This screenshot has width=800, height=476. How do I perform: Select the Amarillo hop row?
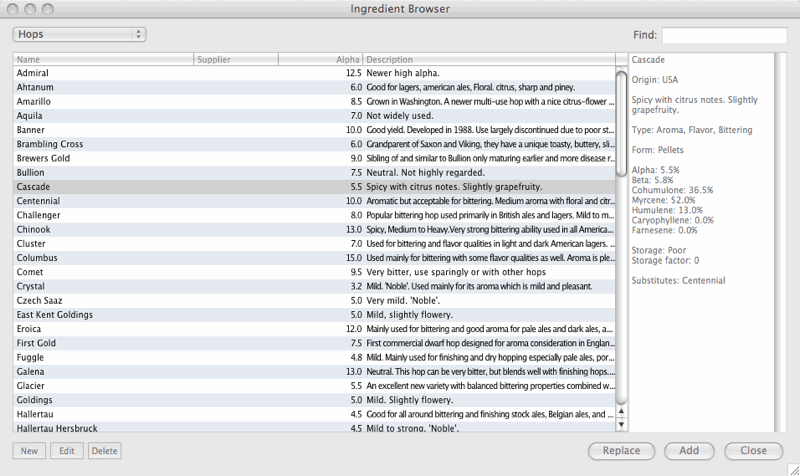tap(314, 102)
